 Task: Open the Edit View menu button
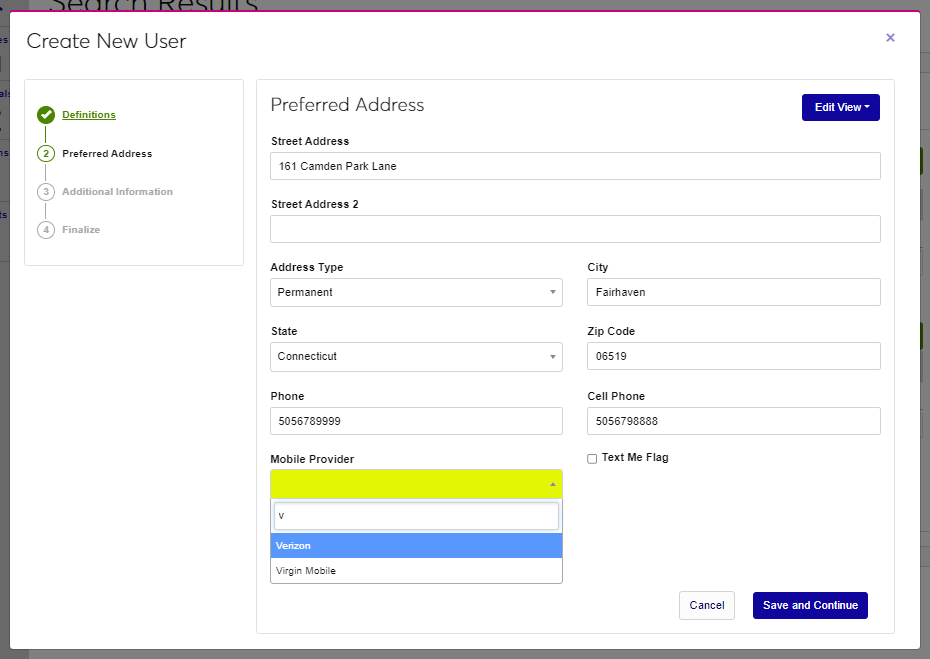tap(840, 107)
